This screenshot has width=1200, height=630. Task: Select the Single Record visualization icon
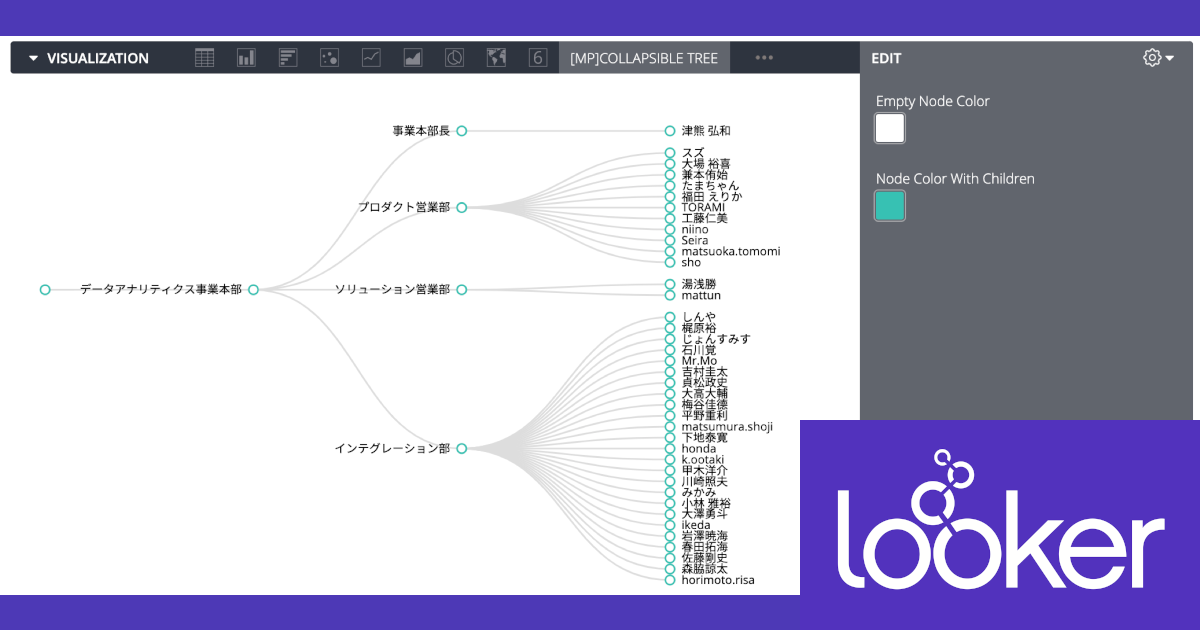288,57
